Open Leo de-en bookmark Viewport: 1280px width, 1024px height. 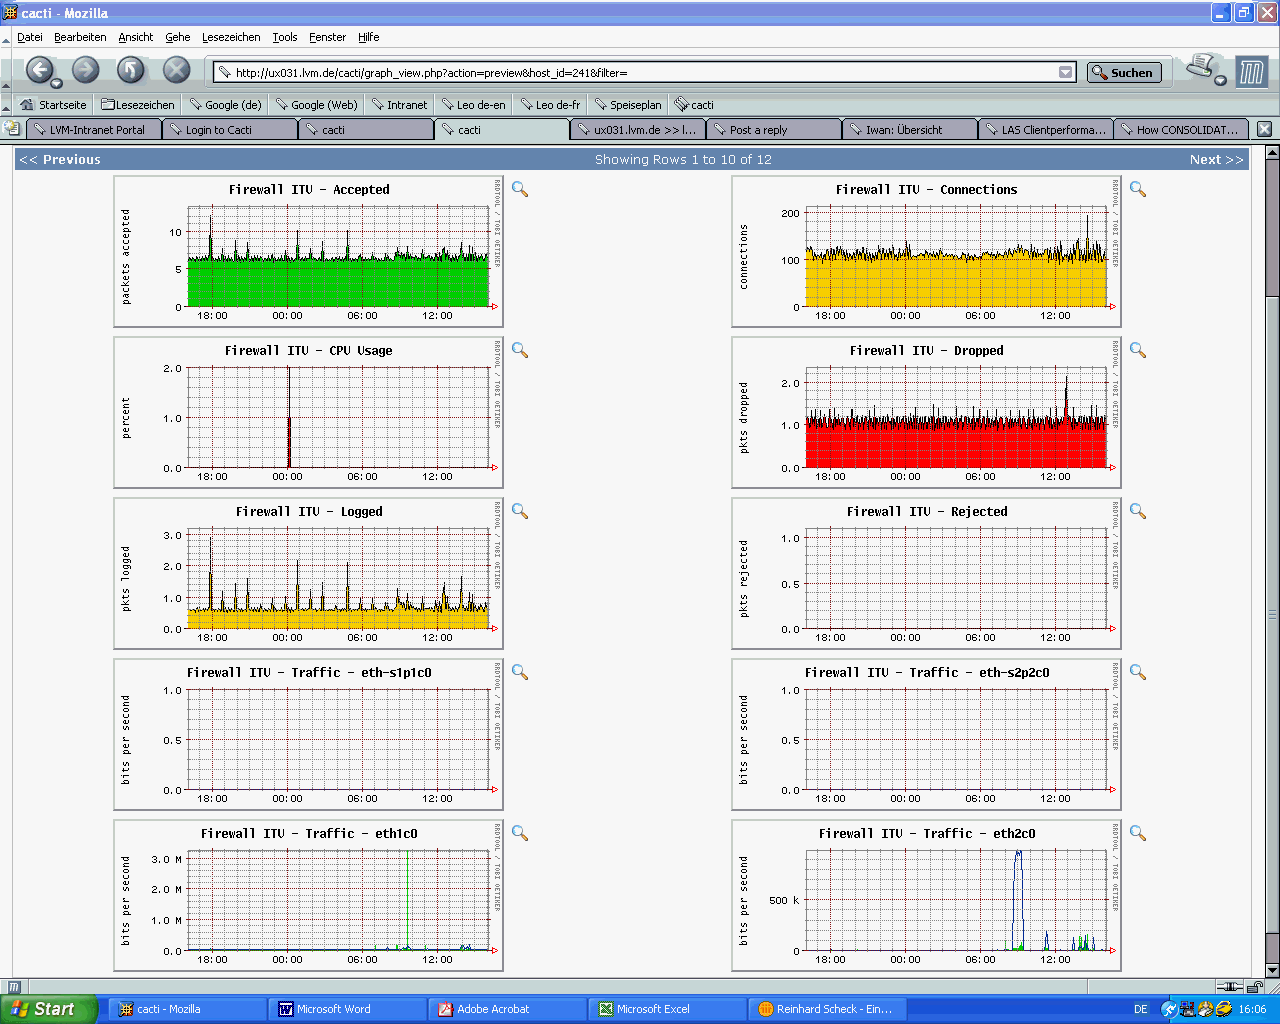[x=473, y=104]
